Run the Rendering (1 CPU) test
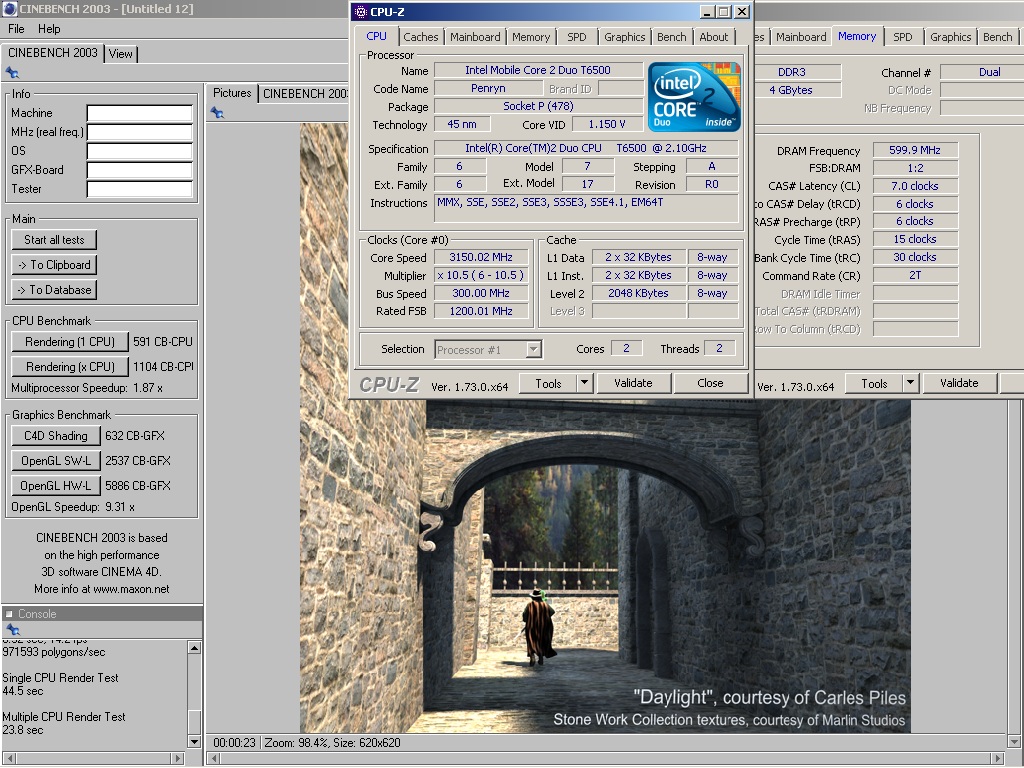The height and width of the screenshot is (768, 1024). [x=70, y=342]
